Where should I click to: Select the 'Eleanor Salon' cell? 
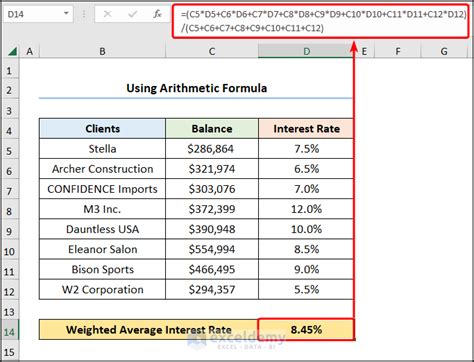[102, 249]
